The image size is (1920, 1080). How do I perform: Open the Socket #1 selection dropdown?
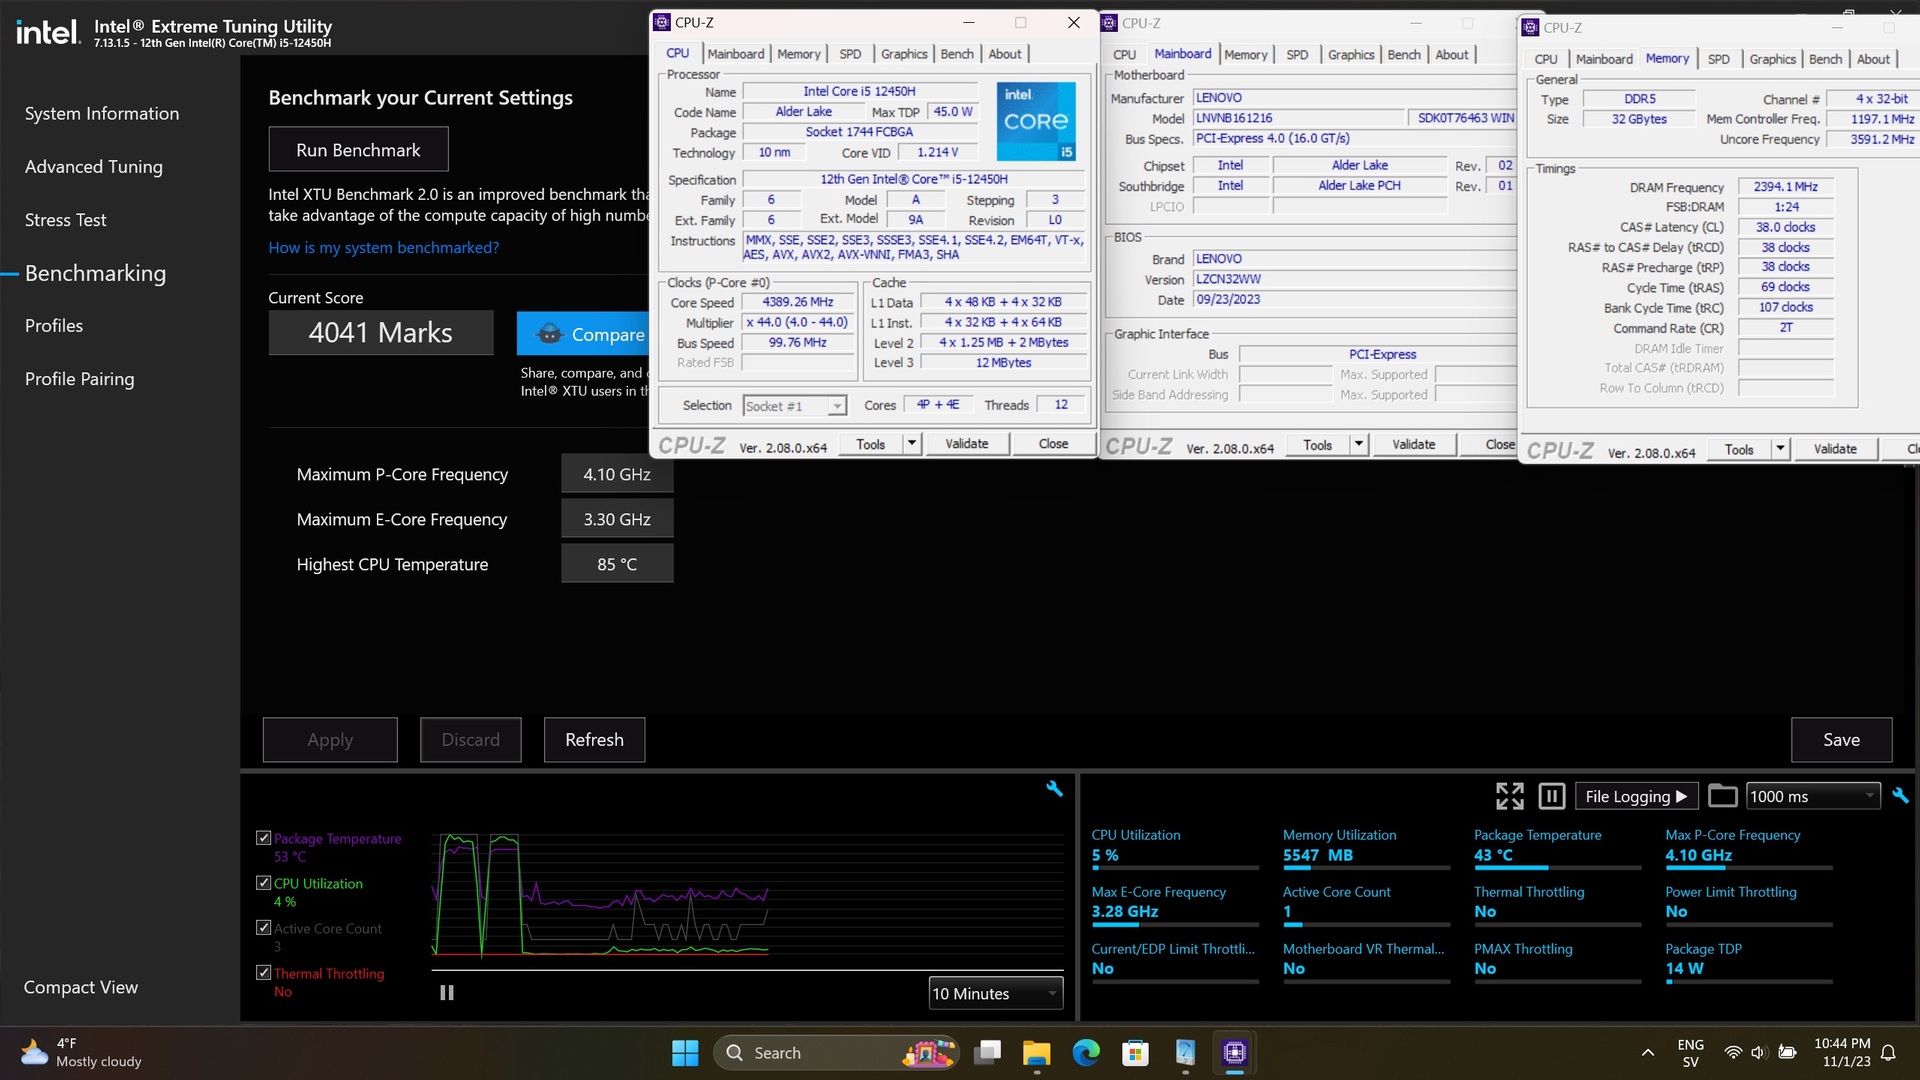(795, 406)
